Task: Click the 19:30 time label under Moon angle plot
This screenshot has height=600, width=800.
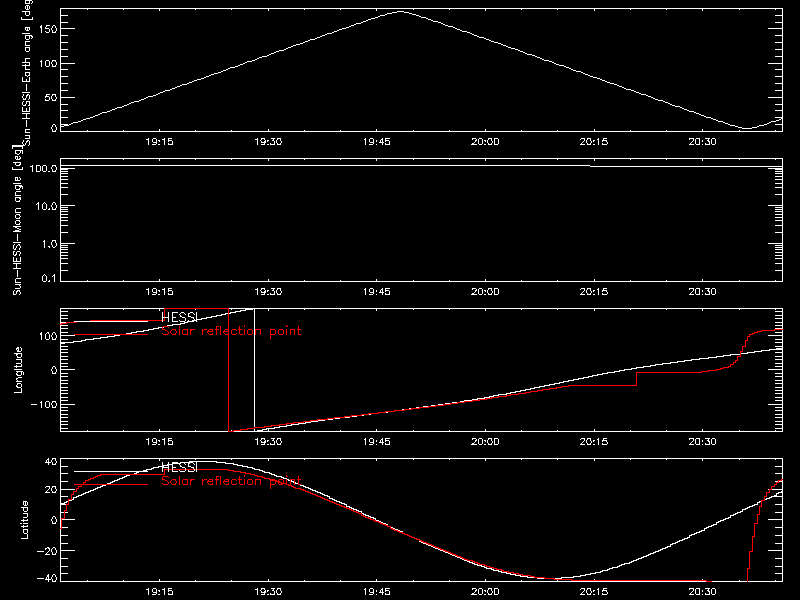Action: tap(268, 292)
